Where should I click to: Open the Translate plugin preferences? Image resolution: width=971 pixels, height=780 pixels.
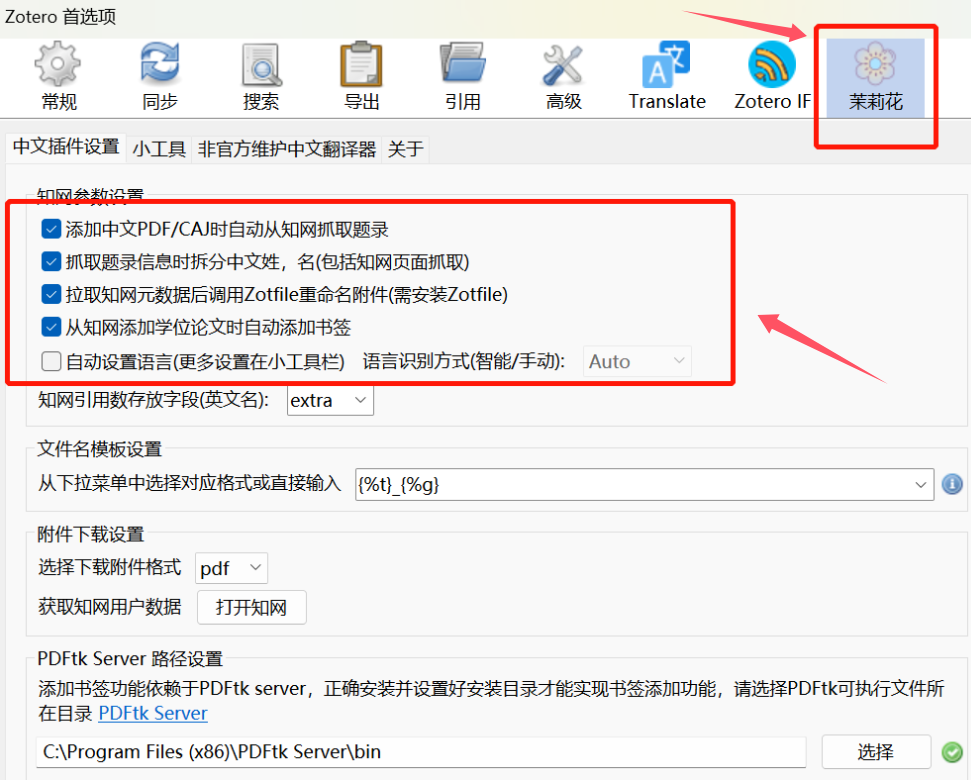pos(667,76)
